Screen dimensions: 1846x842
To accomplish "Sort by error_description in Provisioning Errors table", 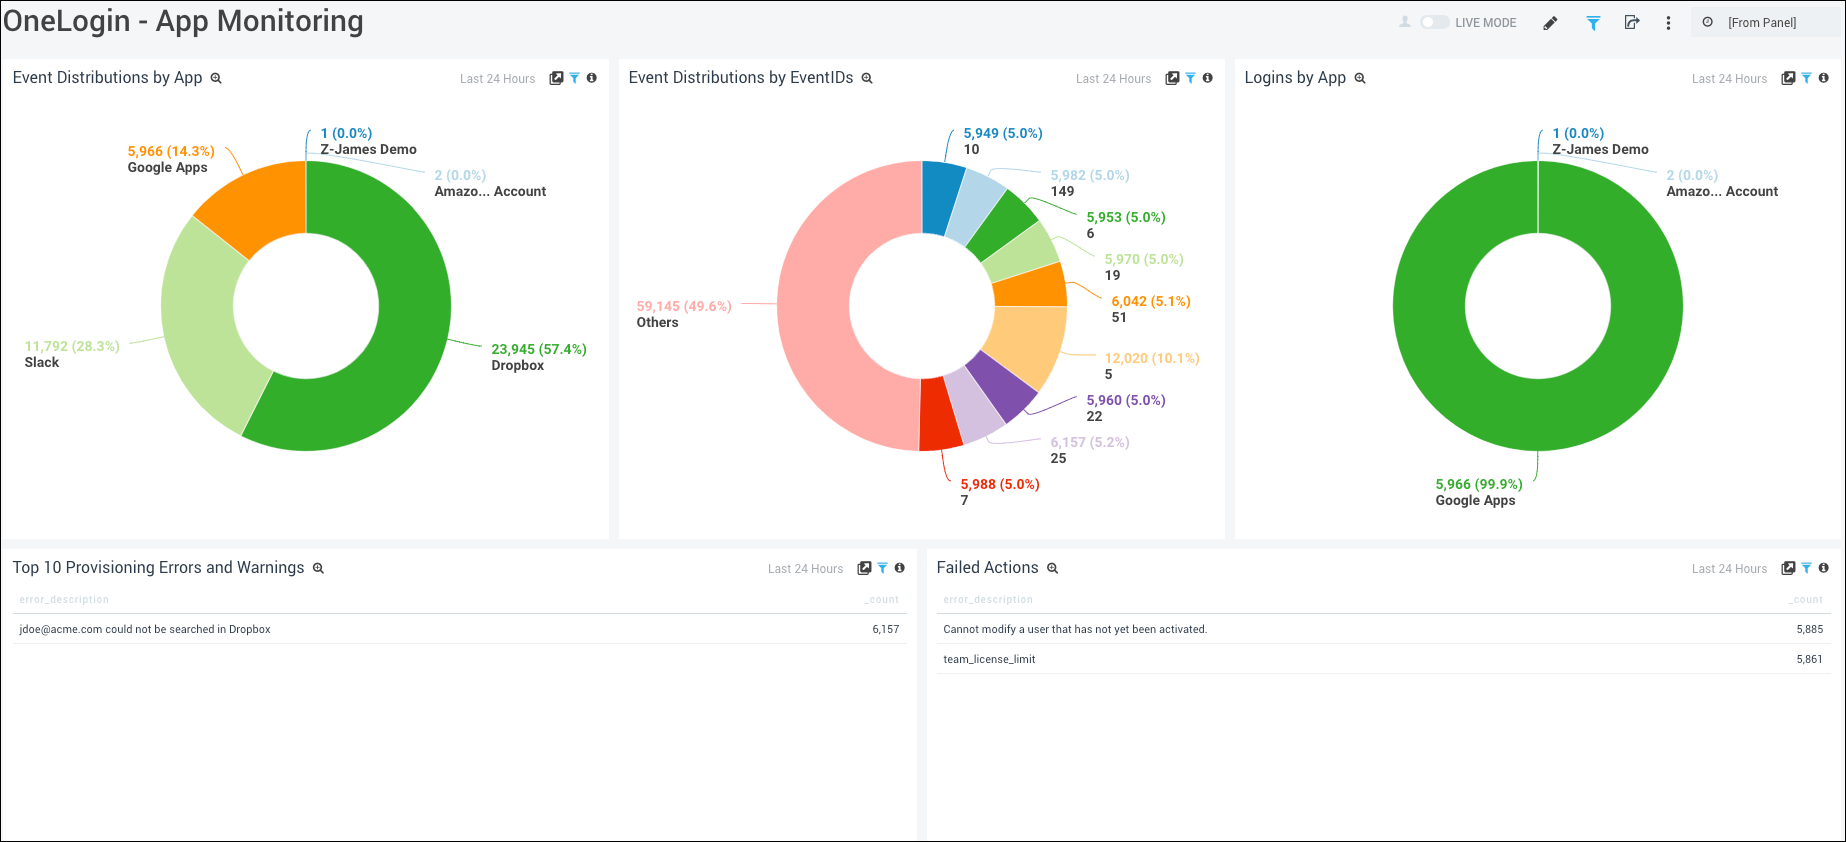I will (64, 600).
